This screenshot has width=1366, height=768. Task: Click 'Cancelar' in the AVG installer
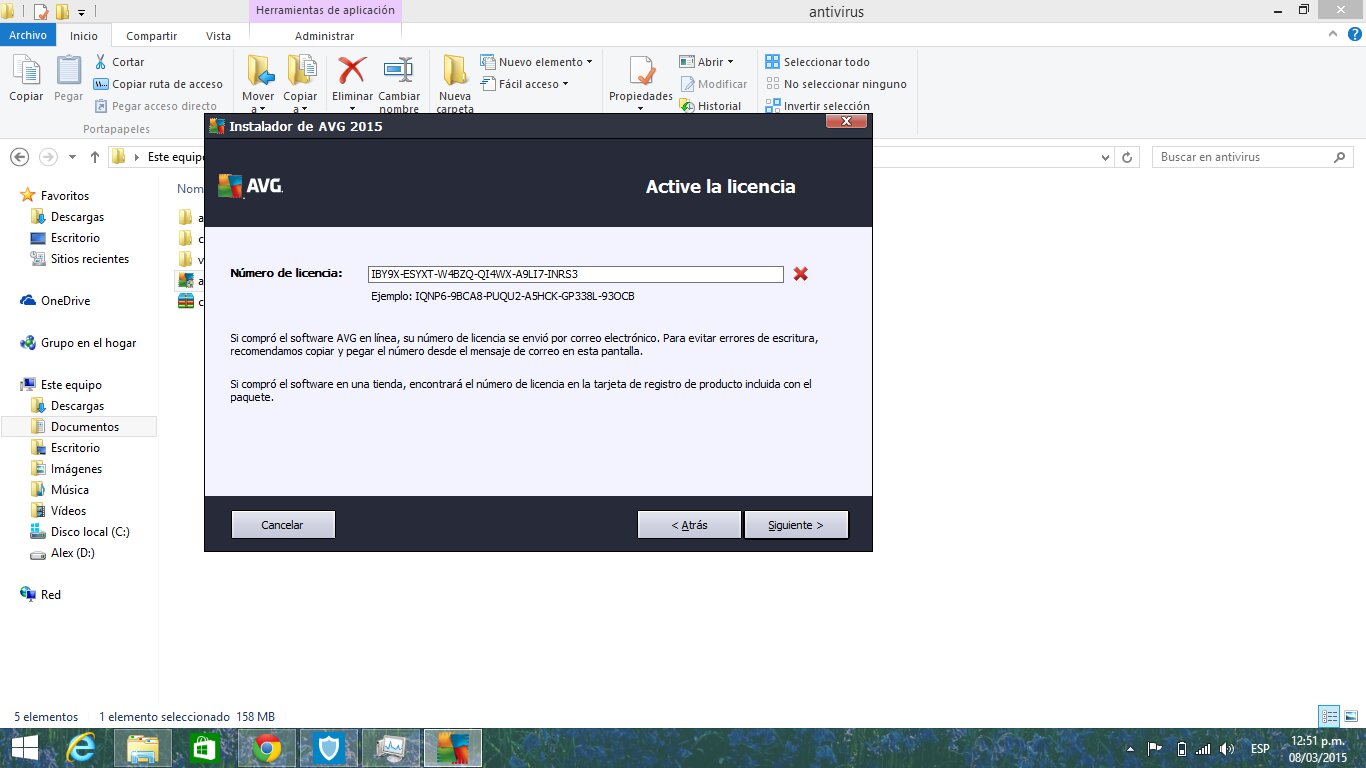click(283, 523)
